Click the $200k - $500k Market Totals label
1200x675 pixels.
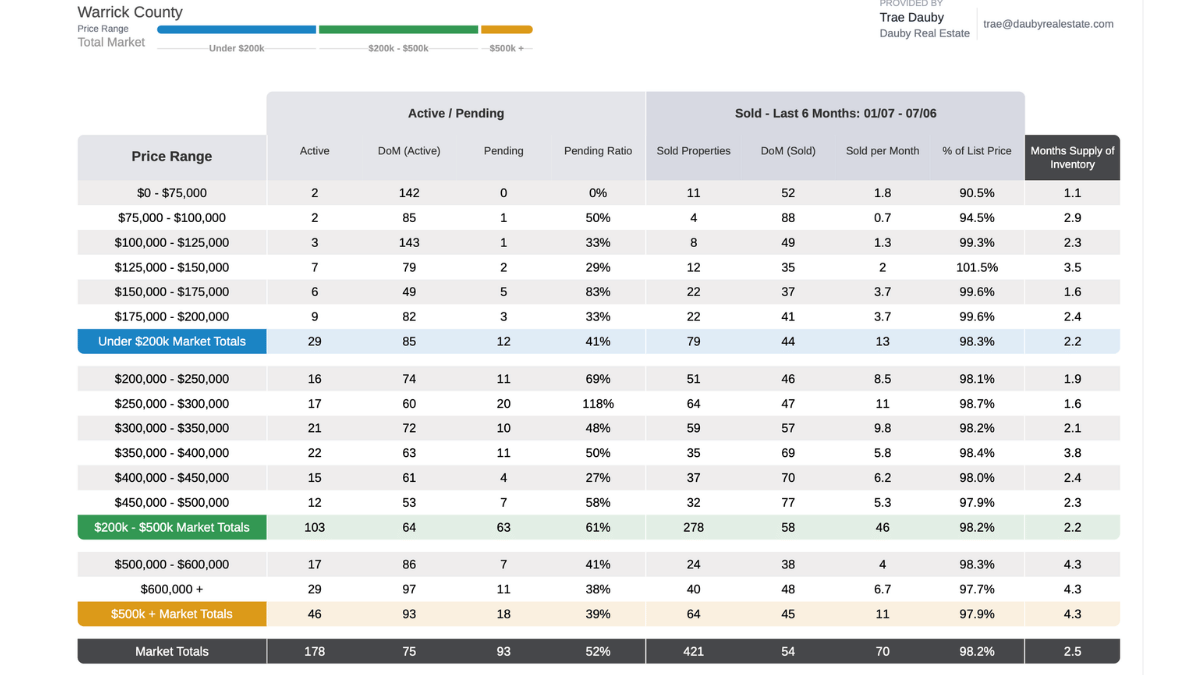point(172,528)
